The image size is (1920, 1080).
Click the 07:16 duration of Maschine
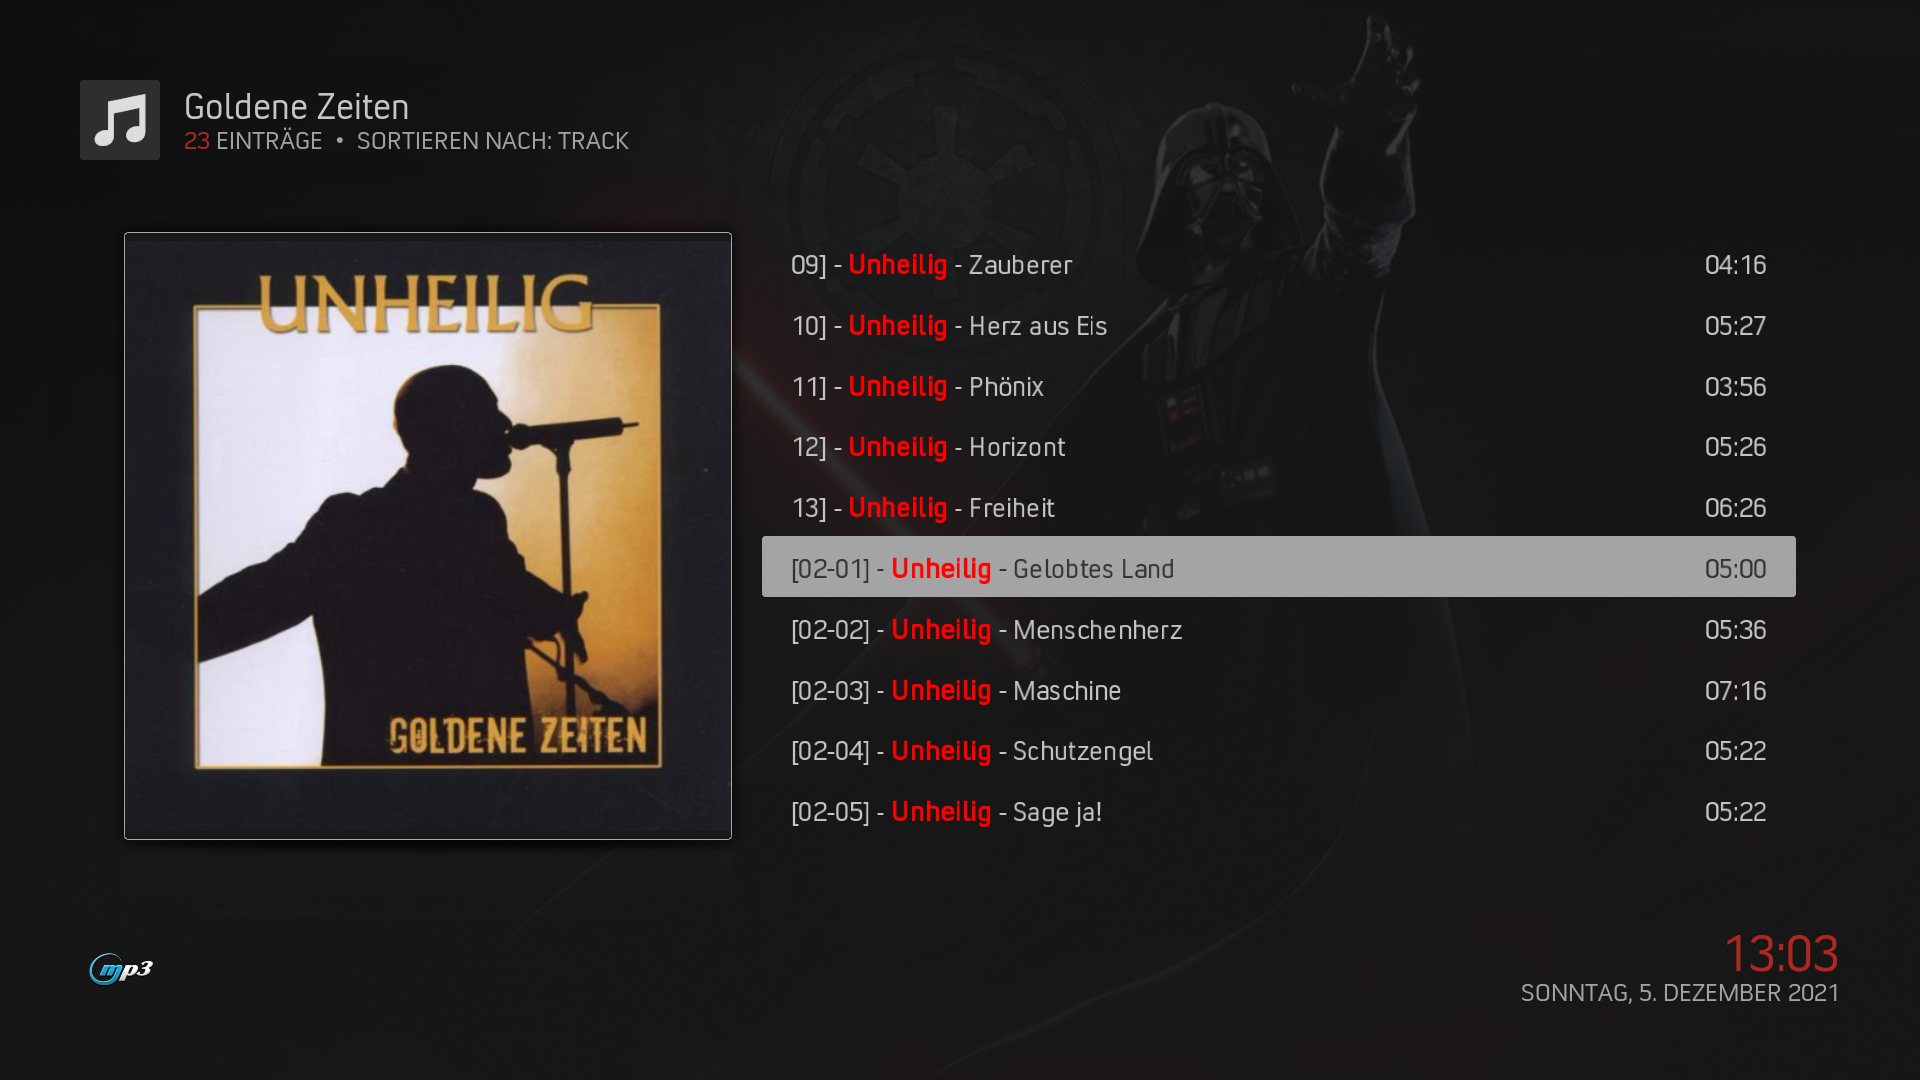click(x=1735, y=691)
